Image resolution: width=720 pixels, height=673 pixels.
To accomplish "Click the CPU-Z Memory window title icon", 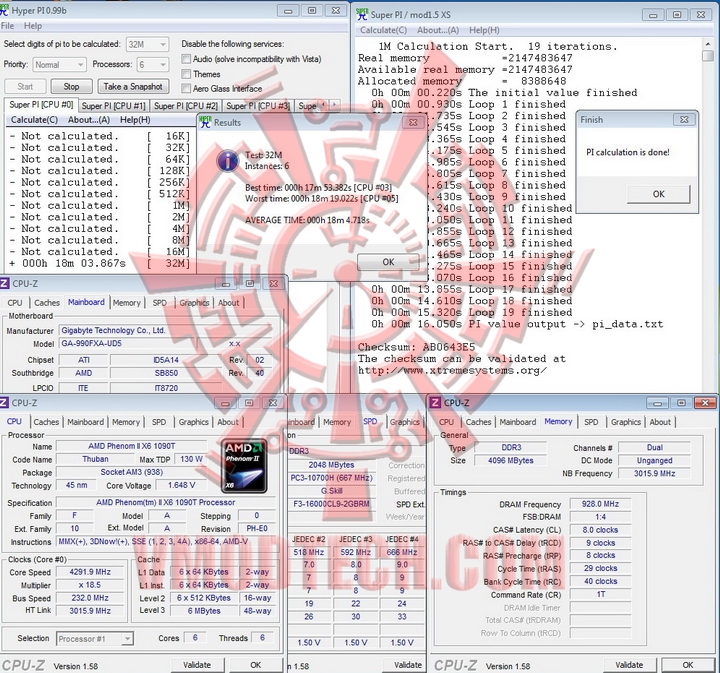I will pyautogui.click(x=435, y=403).
